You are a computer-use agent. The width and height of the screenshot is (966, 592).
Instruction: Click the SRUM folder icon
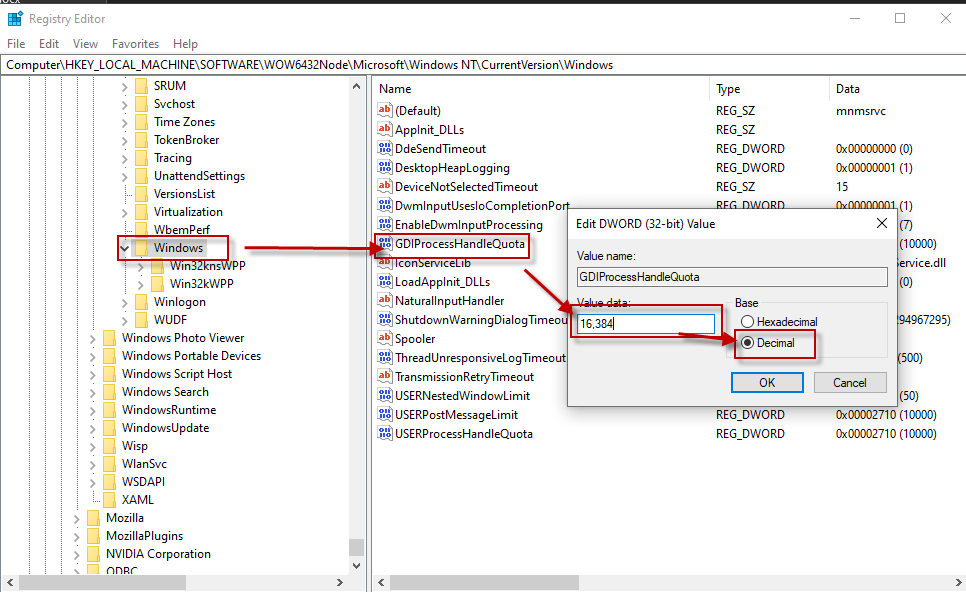(x=142, y=86)
